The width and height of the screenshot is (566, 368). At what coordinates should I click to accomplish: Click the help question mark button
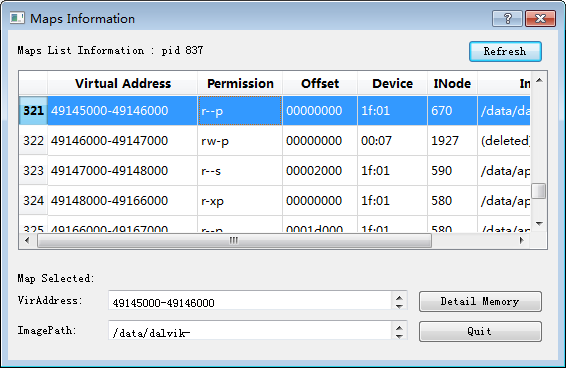tap(507, 18)
